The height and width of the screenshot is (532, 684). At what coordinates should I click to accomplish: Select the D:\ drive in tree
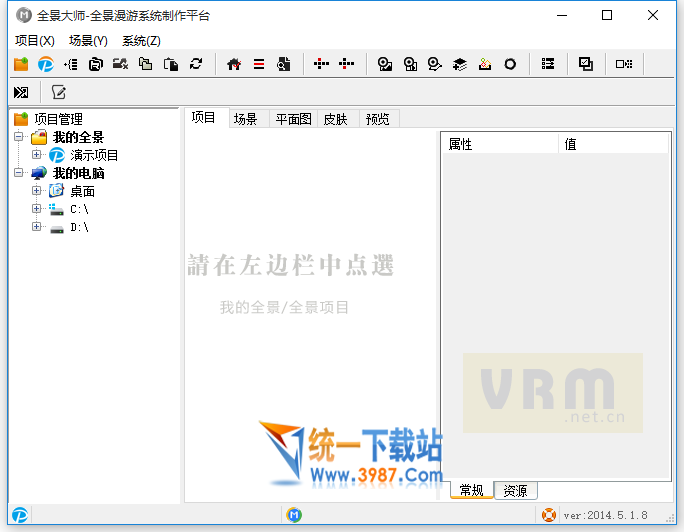[79, 227]
